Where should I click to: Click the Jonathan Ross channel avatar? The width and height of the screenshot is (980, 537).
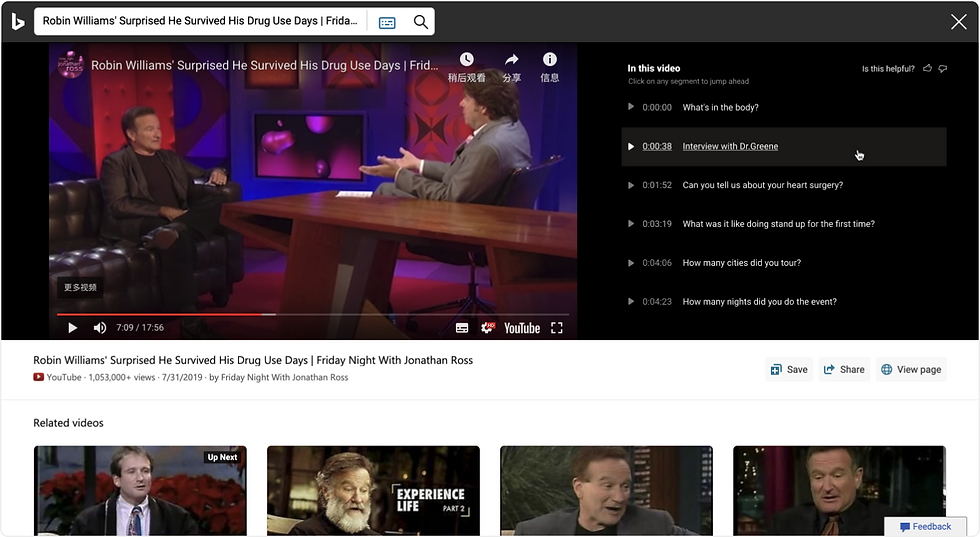coord(70,65)
